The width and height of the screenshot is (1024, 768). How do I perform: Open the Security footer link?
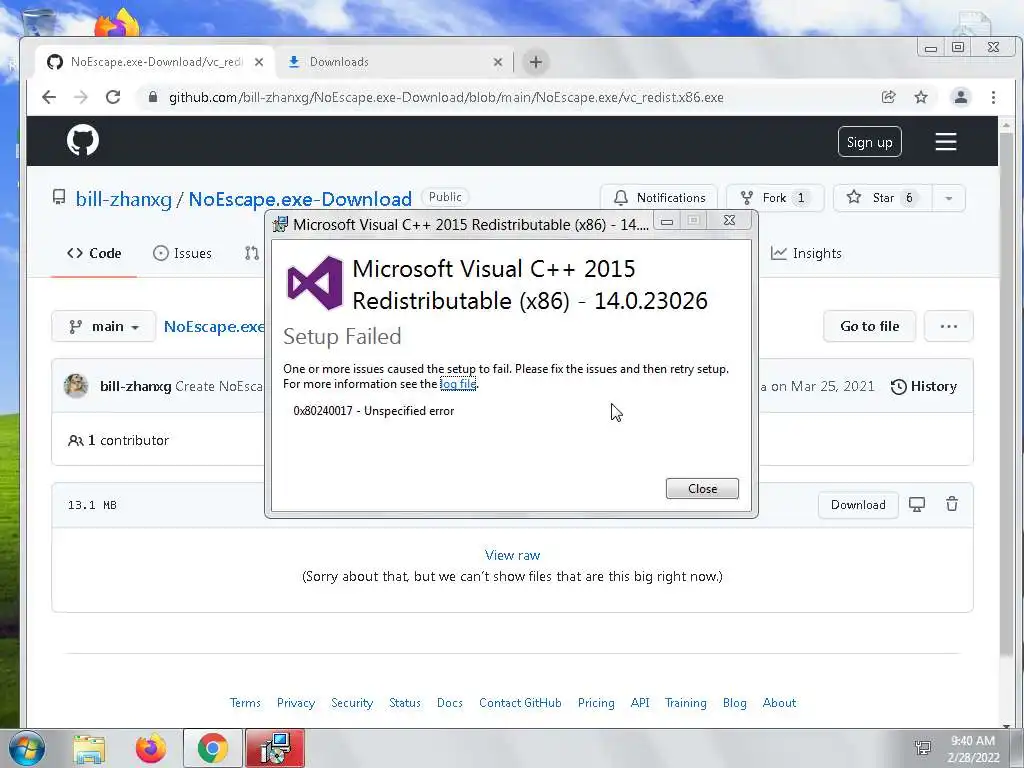(352, 703)
